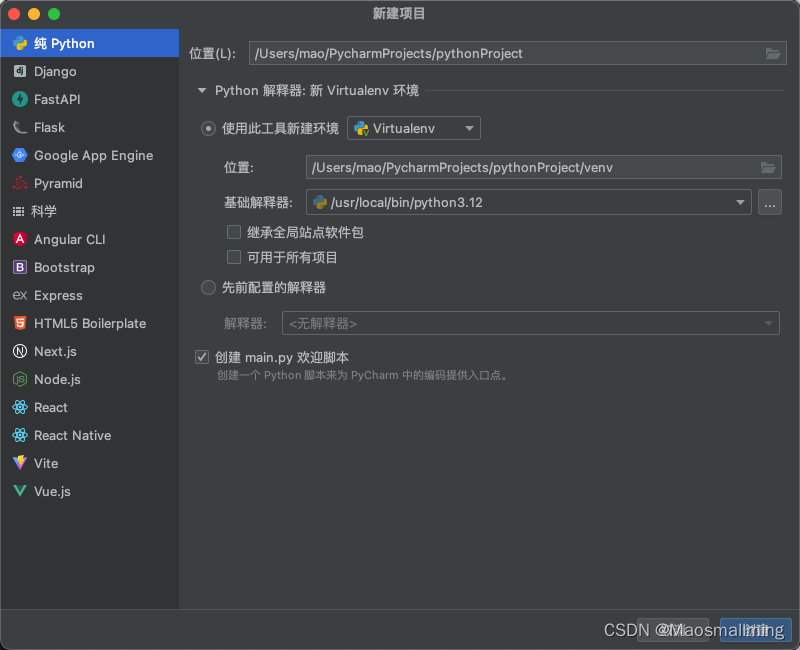Select the React atom icon
The image size is (800, 650).
point(20,407)
